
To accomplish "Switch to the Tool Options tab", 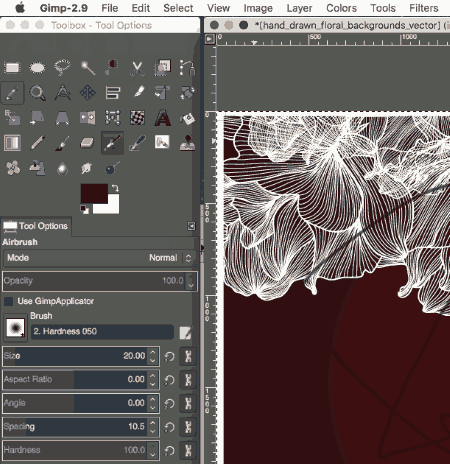I will pos(36,226).
